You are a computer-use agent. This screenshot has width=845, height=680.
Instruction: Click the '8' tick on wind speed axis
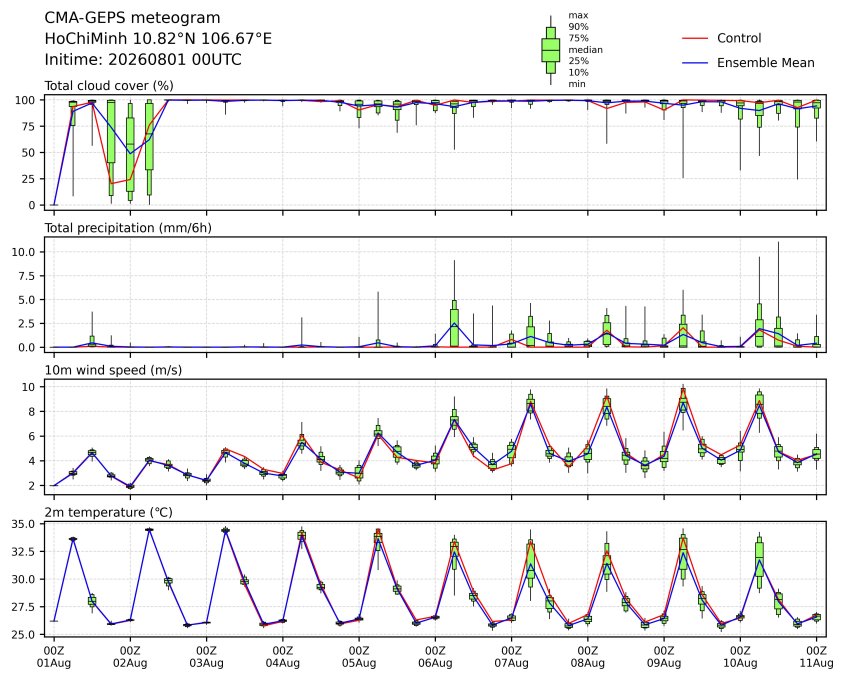(32, 412)
